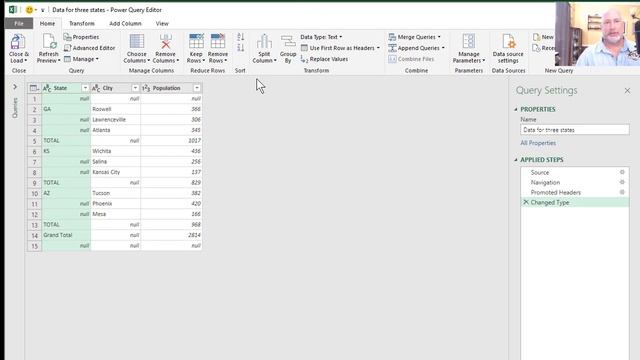Close the Query Settings pane
The width and height of the screenshot is (640, 360).
pos(627,91)
